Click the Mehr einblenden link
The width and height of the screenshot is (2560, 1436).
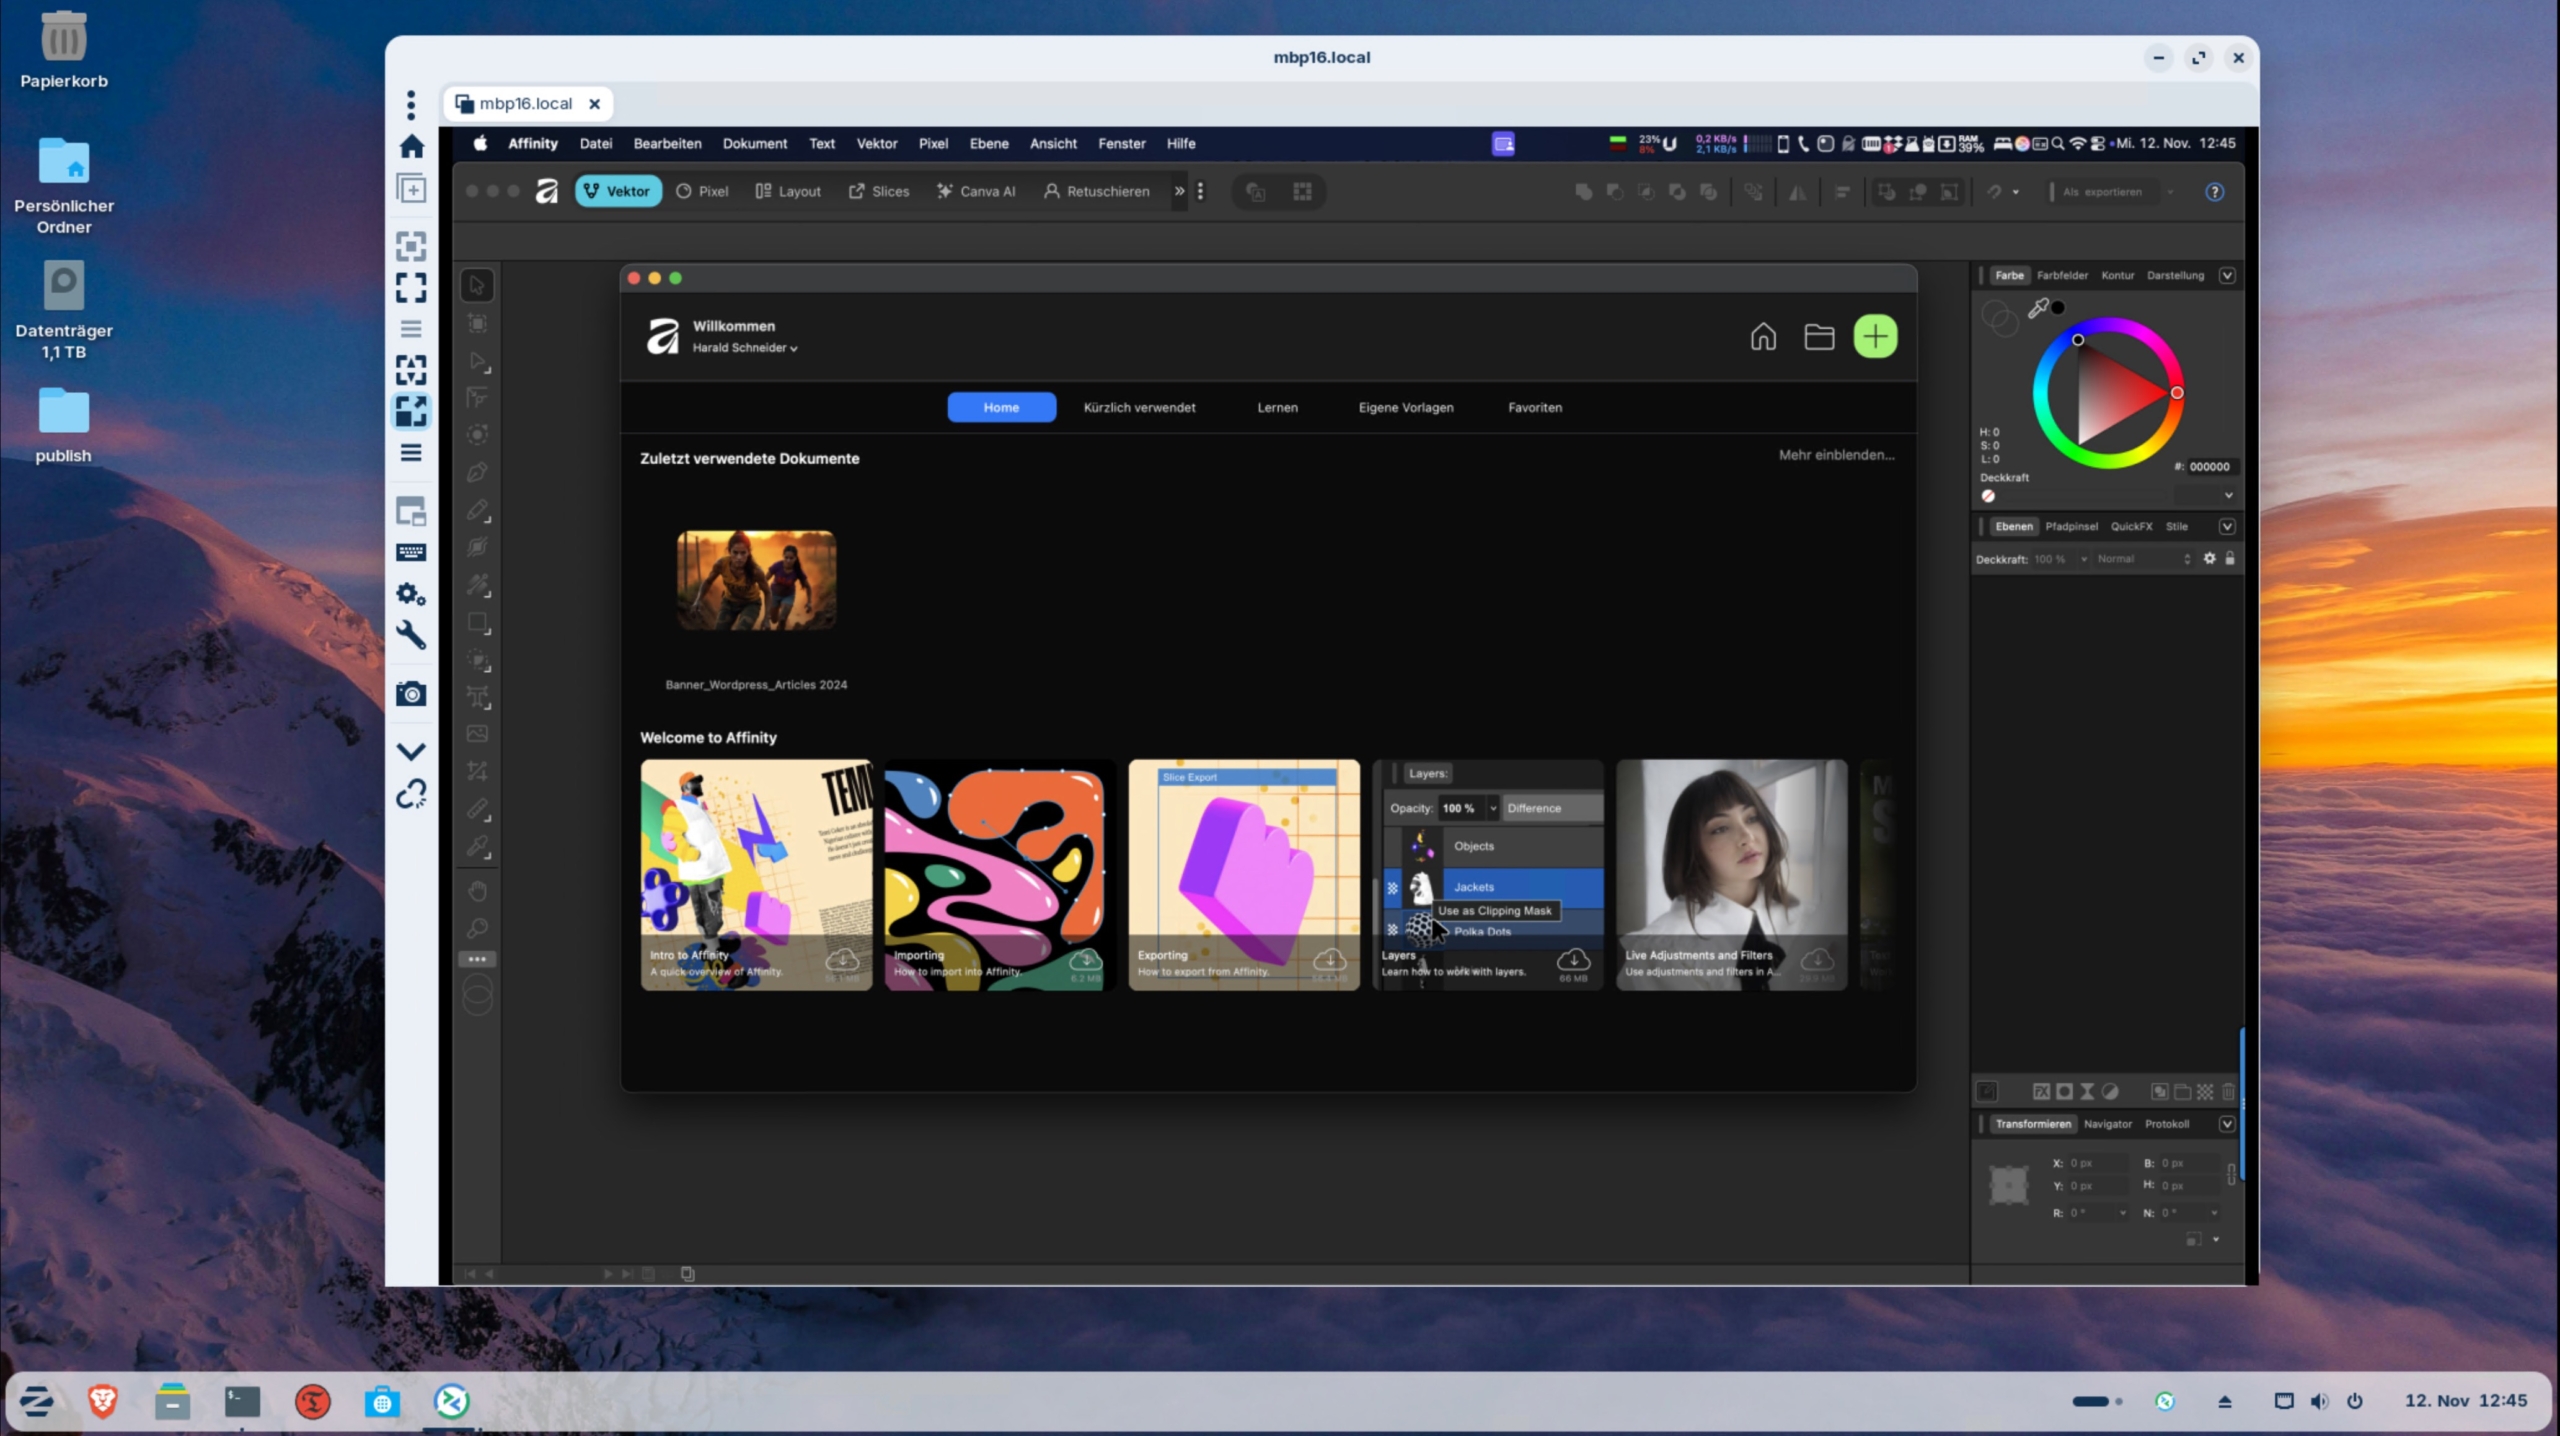pos(1836,455)
